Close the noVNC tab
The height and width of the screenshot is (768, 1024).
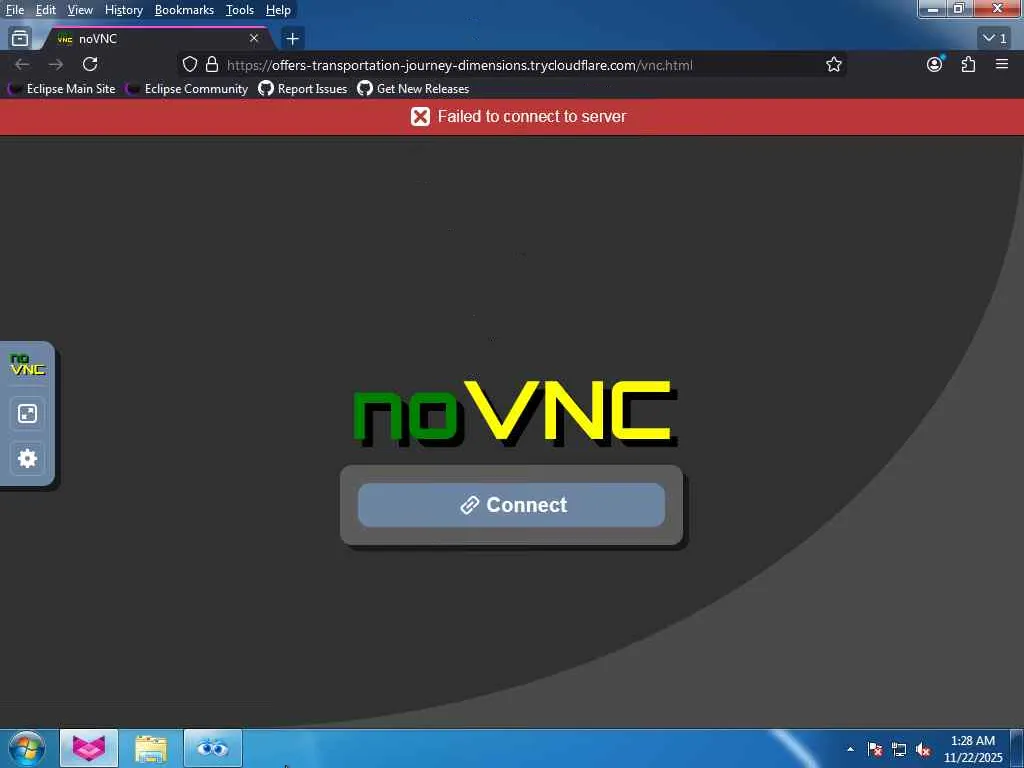click(254, 39)
